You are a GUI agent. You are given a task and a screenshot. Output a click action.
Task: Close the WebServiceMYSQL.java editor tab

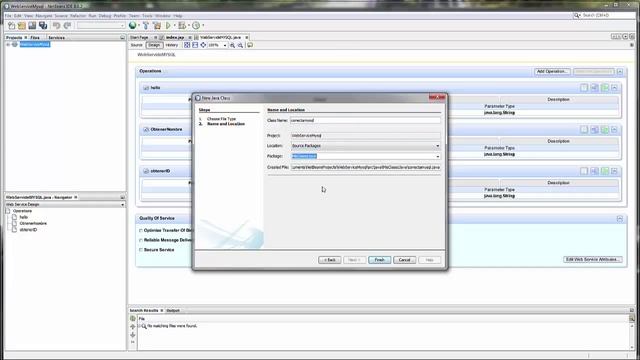pyautogui.click(x=247, y=38)
